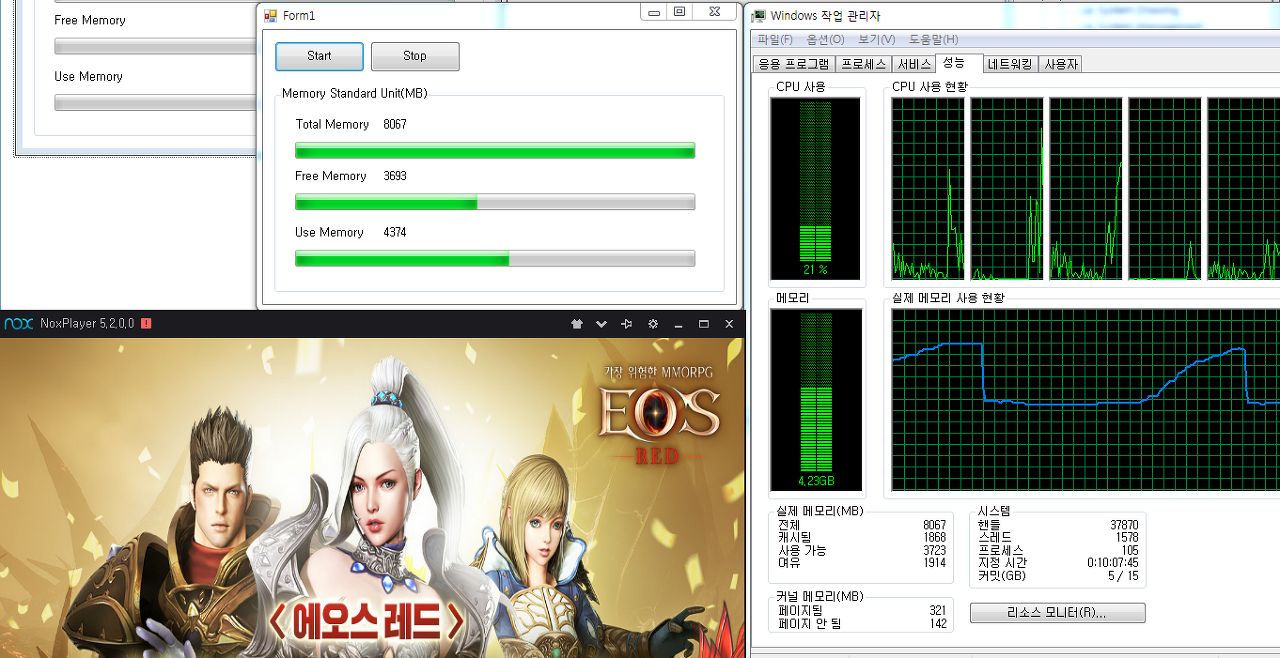This screenshot has height=658, width=1280.
Task: Click the Total Memory progress bar in Form1
Action: tap(495, 150)
